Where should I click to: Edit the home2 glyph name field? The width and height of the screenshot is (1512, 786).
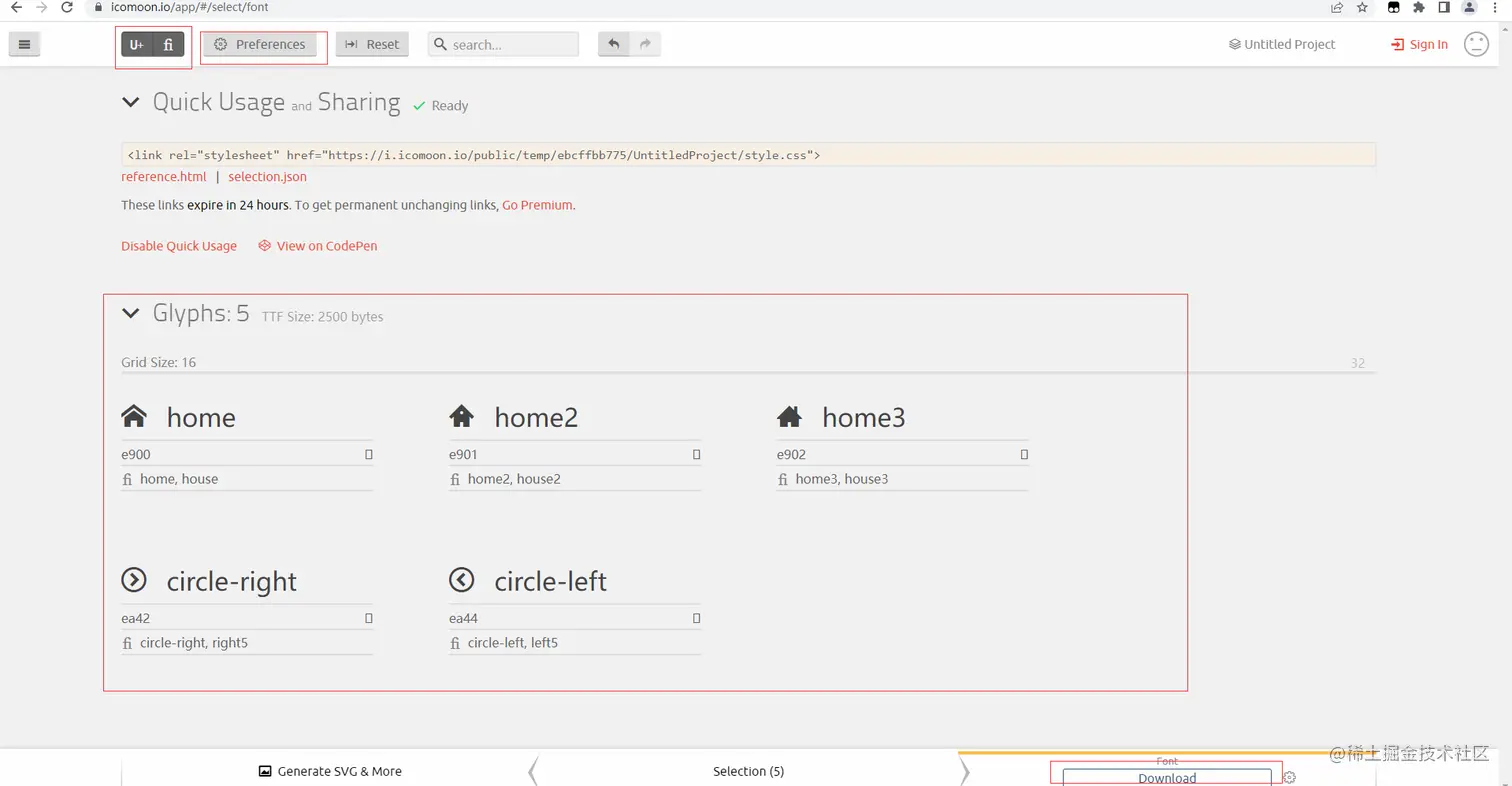coord(597,417)
